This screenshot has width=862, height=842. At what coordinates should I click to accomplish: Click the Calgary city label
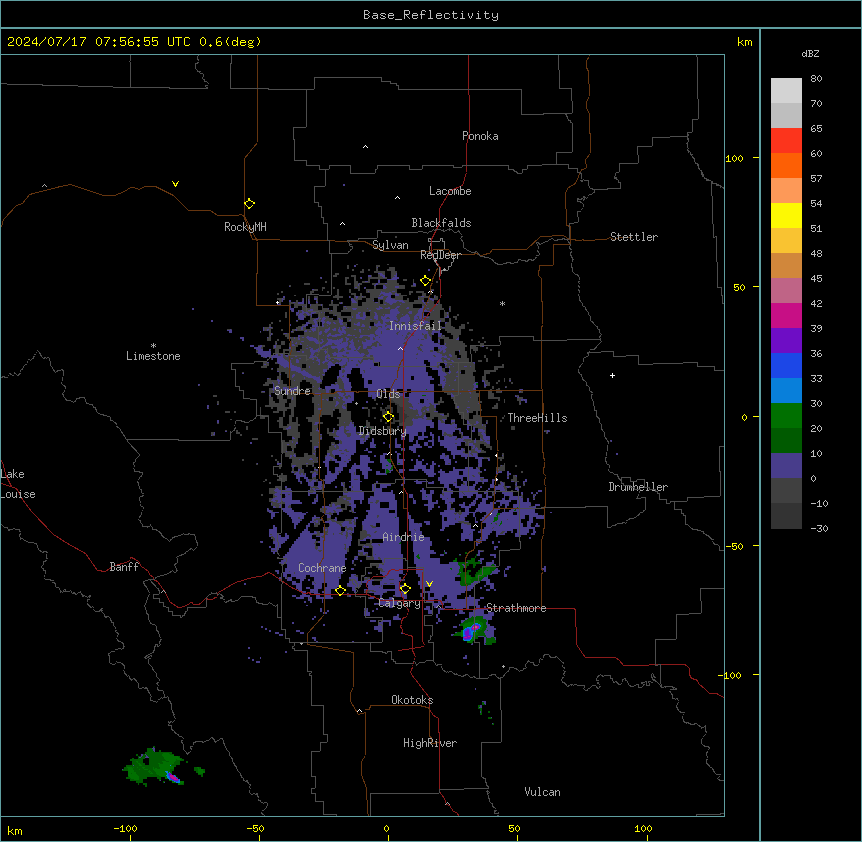pos(399,603)
